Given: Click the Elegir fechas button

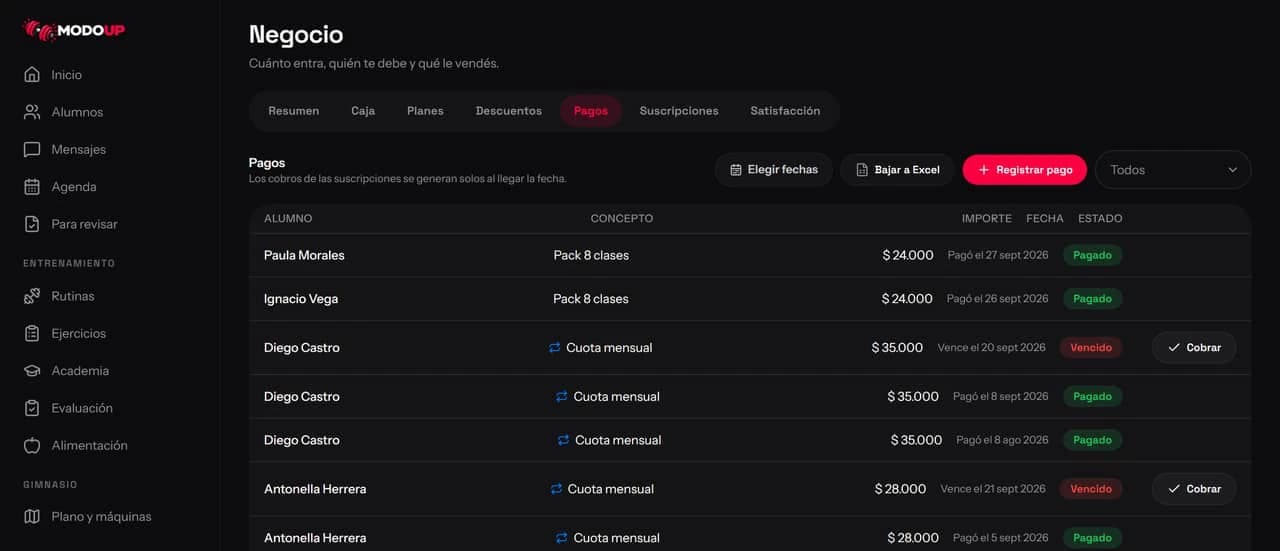Looking at the screenshot, I should coord(774,170).
